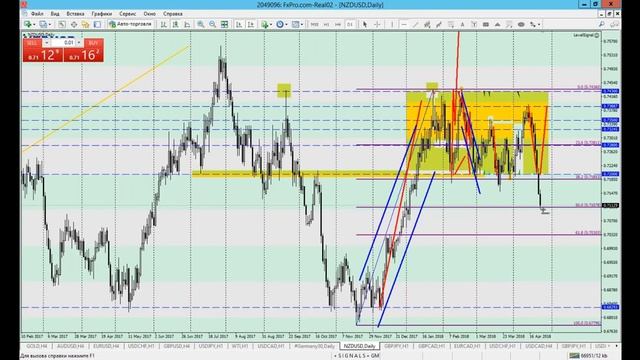Select the cursor arrow tool

[x=365, y=24]
